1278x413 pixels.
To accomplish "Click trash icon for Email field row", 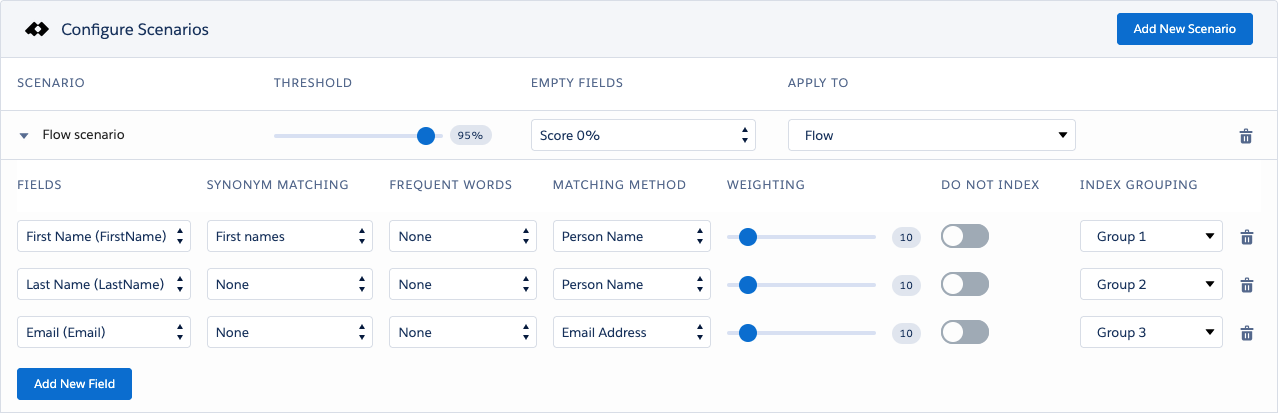I will (x=1246, y=333).
